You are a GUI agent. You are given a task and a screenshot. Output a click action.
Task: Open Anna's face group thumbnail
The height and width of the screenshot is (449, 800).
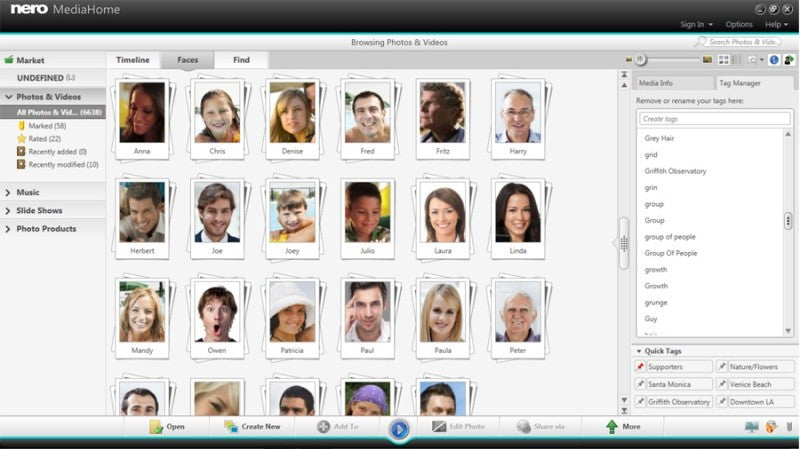tap(142, 118)
